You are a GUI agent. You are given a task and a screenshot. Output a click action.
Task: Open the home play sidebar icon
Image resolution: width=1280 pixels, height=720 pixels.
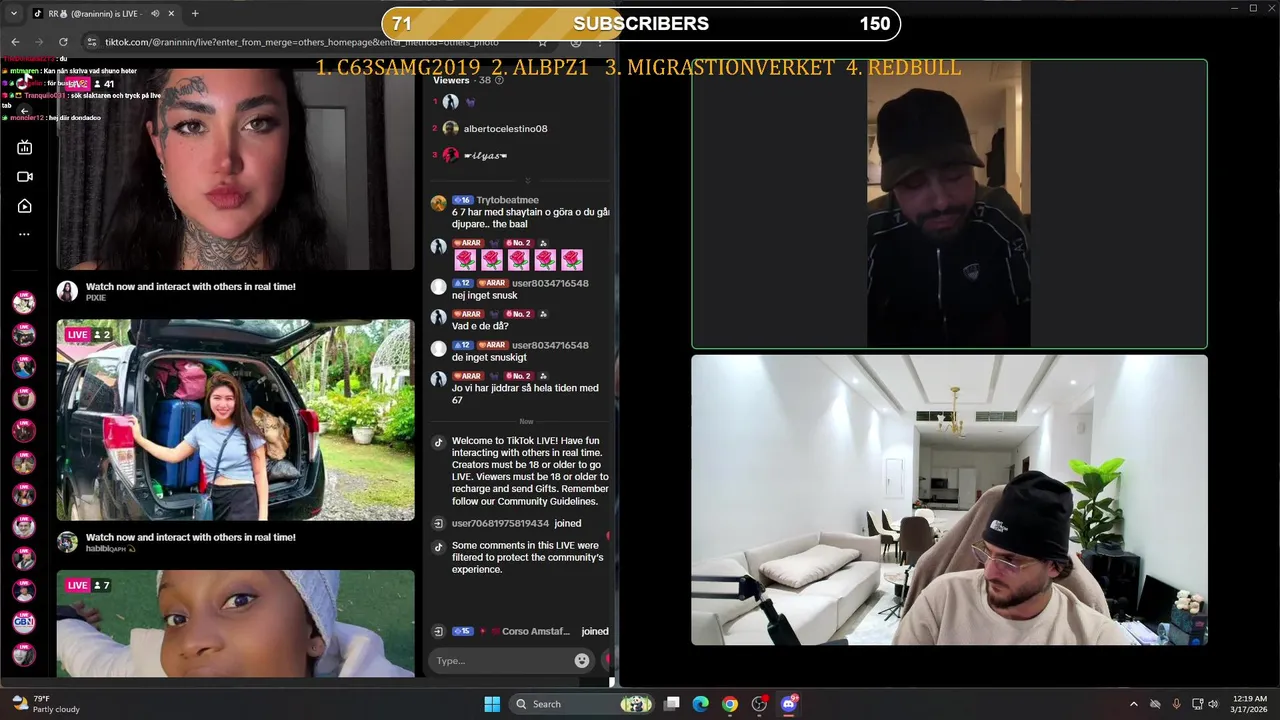coord(25,206)
